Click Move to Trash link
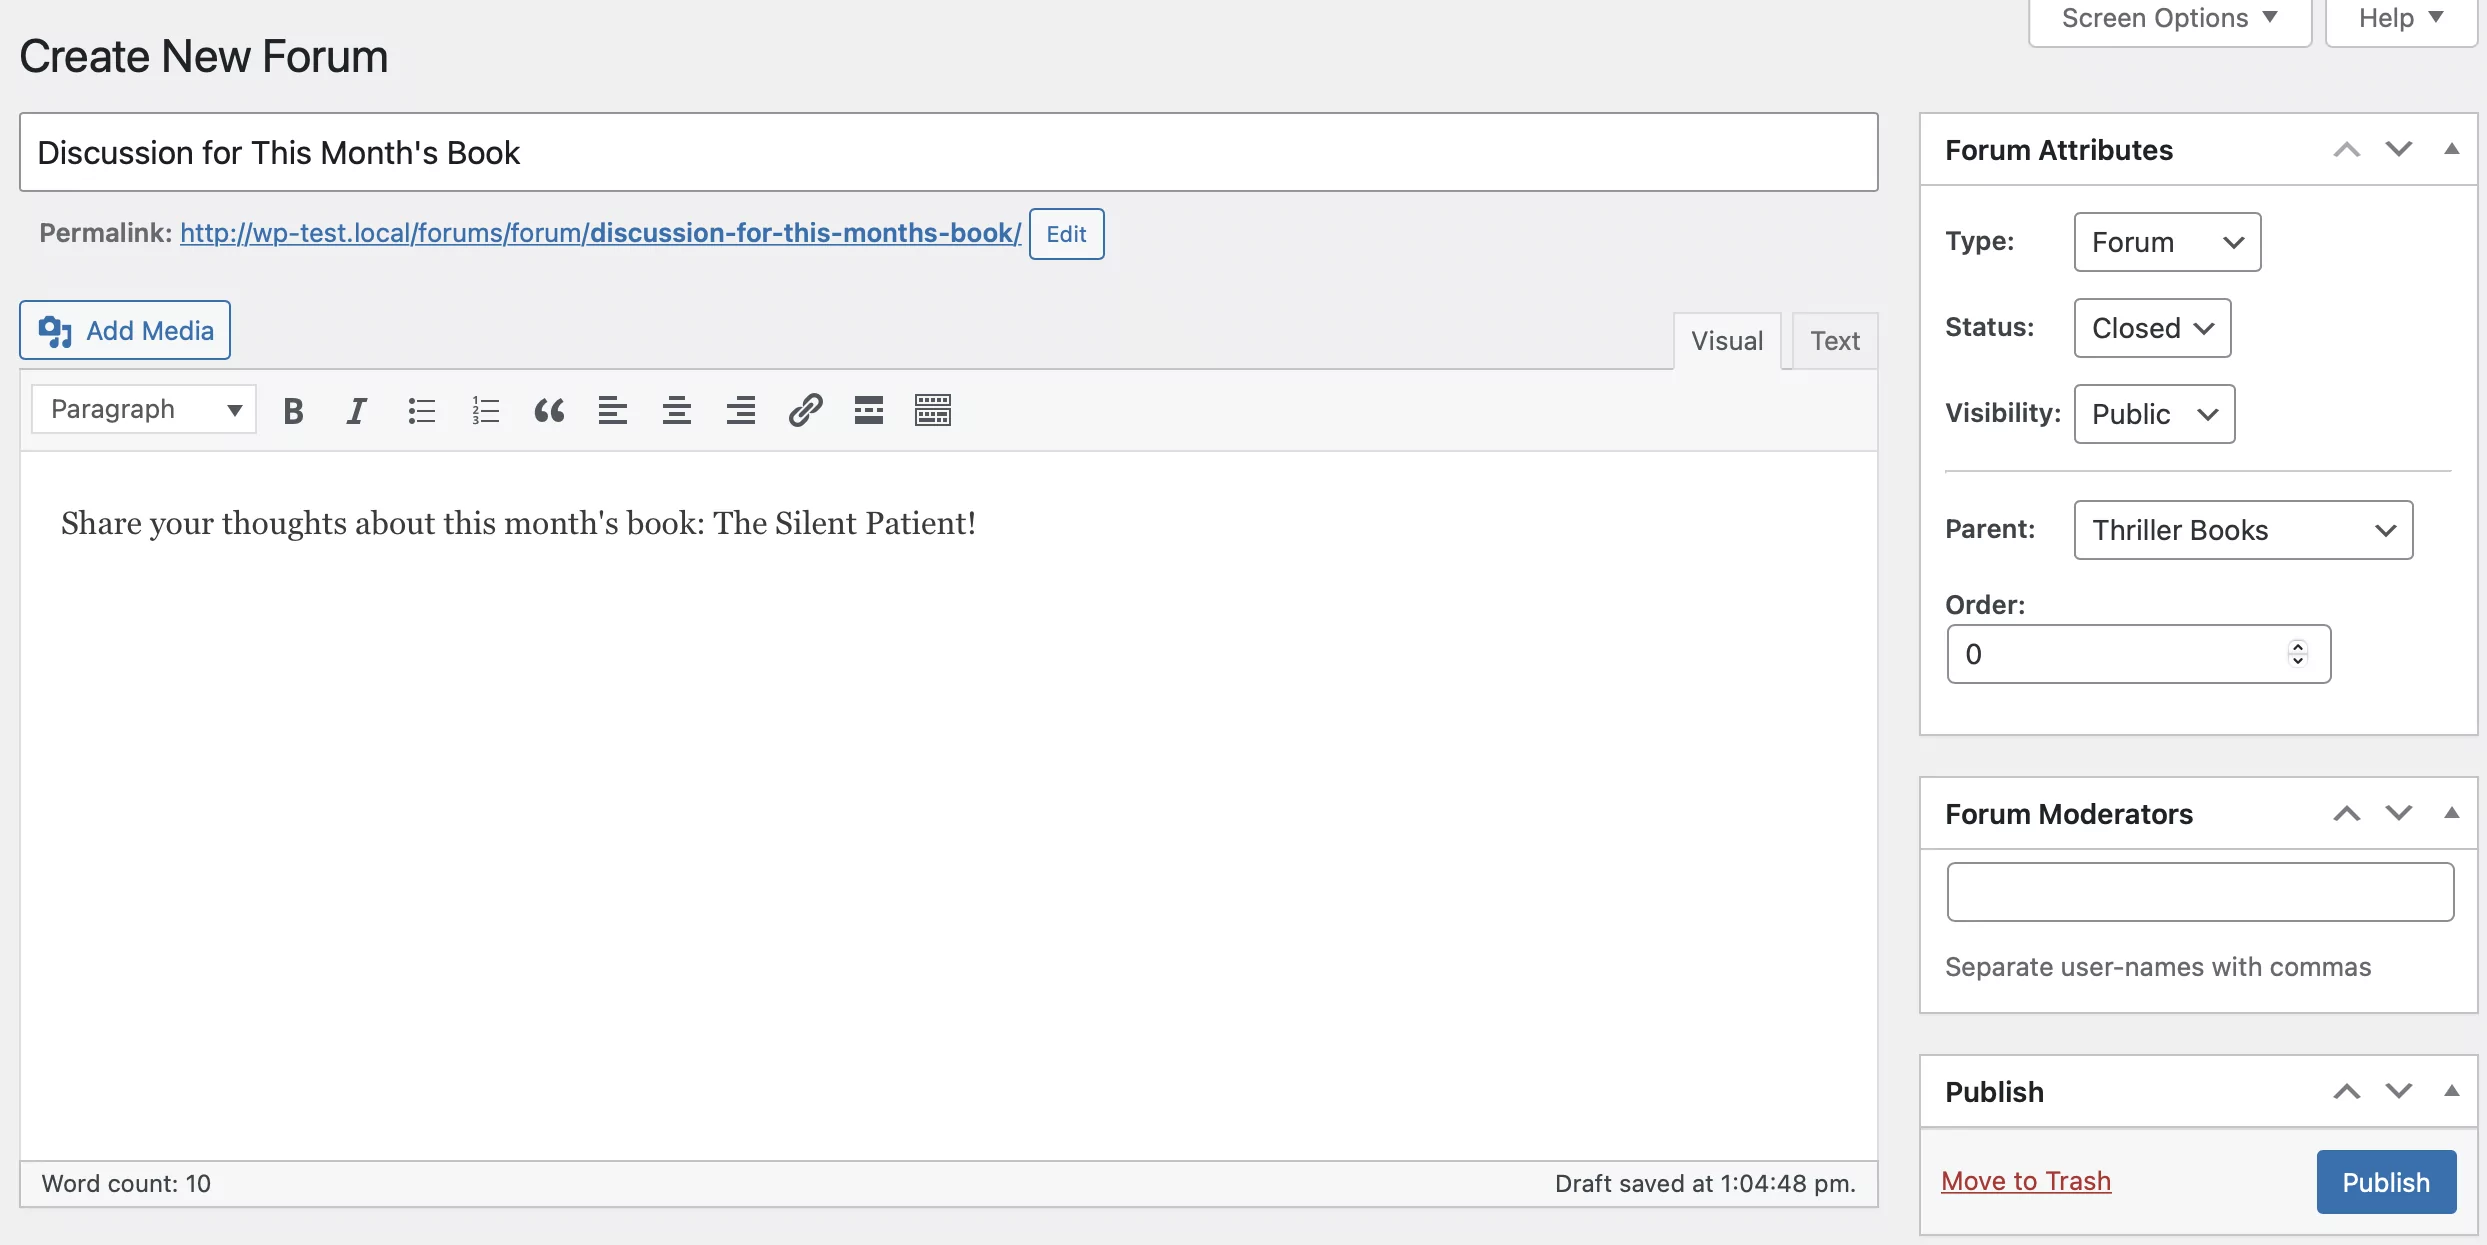Viewport: 2487px width, 1245px height. (2026, 1181)
